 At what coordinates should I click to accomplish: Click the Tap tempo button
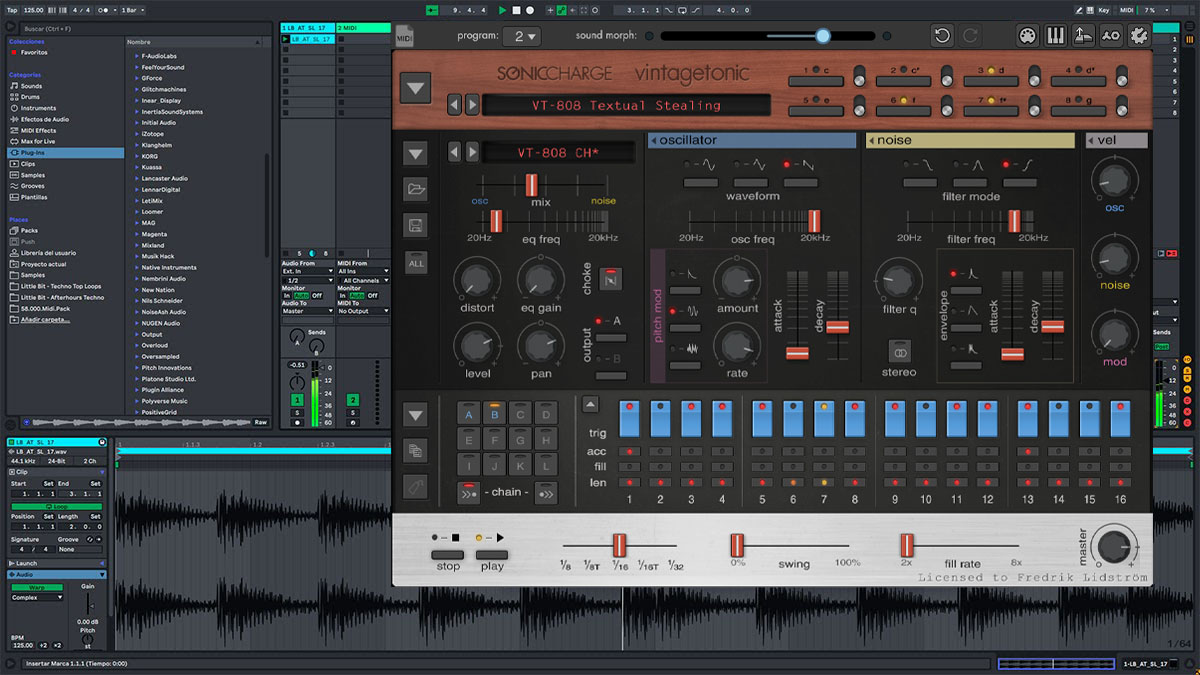pyautogui.click(x=12, y=9)
